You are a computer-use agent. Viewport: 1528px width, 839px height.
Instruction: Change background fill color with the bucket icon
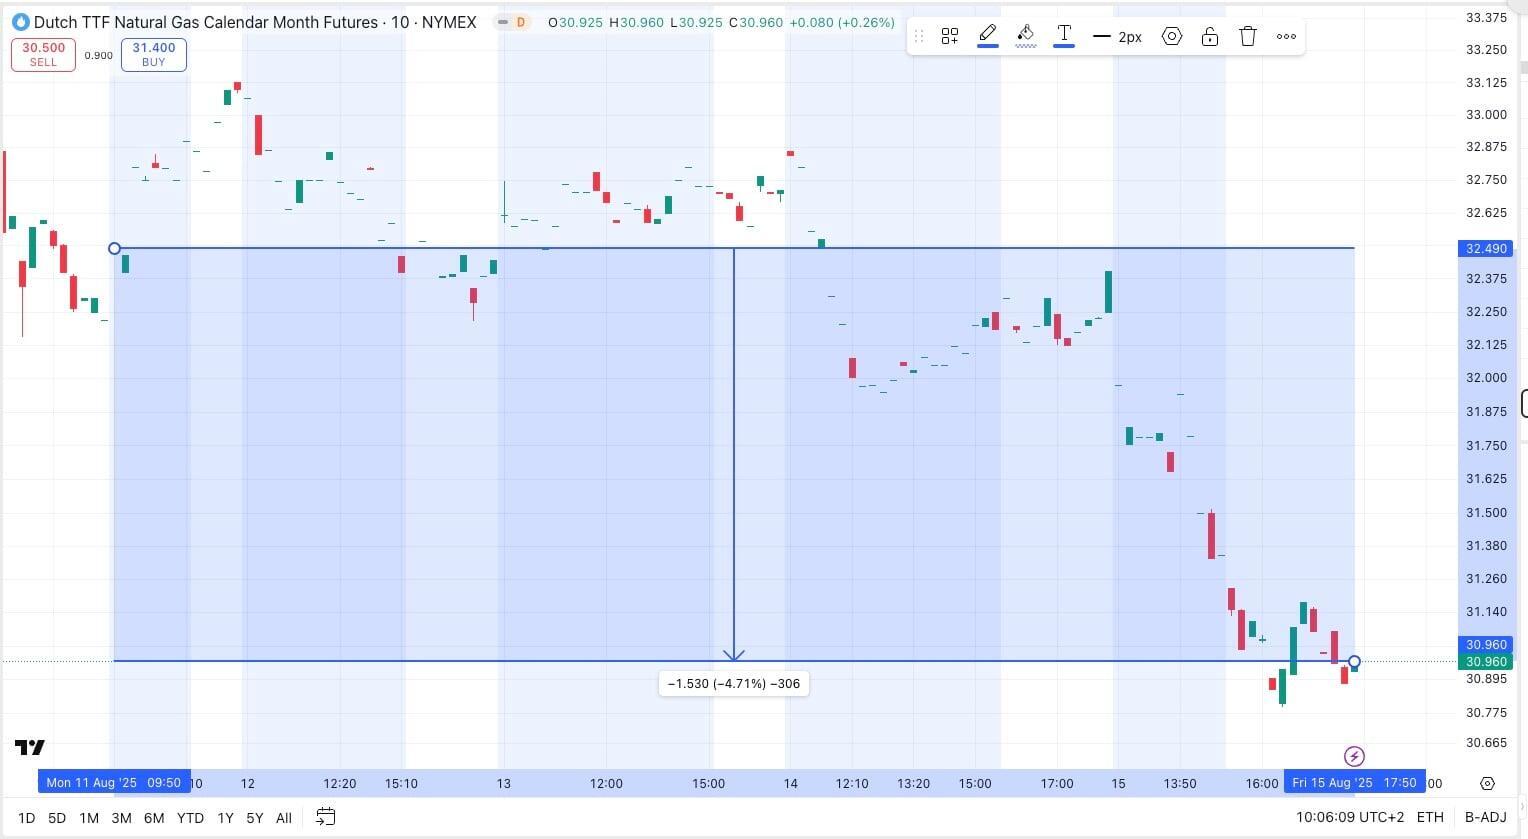[1026, 36]
